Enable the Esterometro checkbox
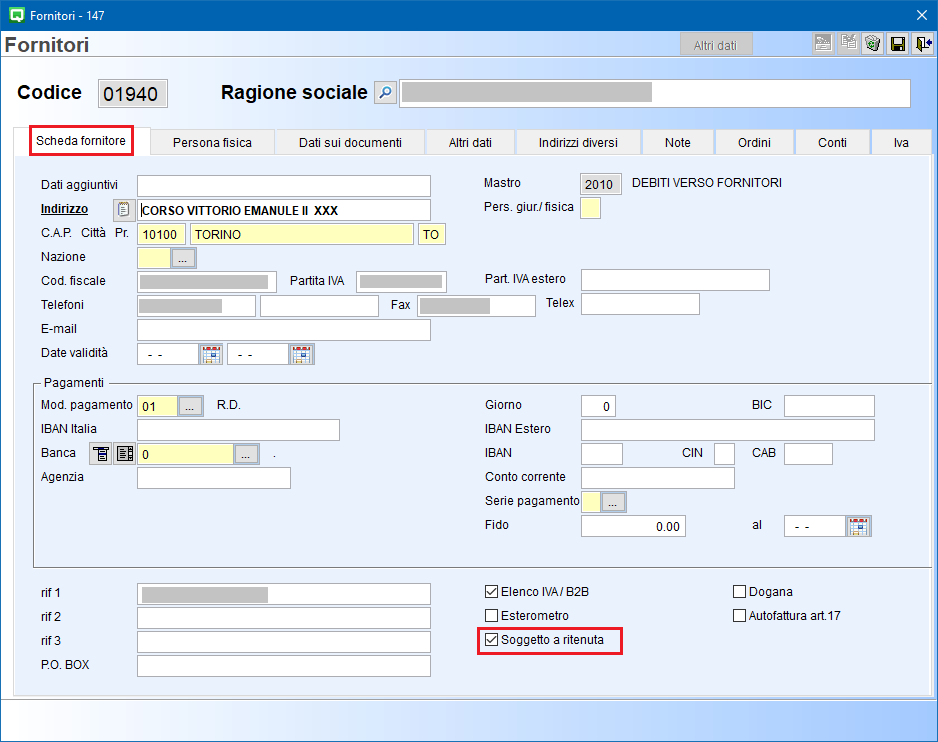Screen dimensions: 938x742 pos(491,616)
